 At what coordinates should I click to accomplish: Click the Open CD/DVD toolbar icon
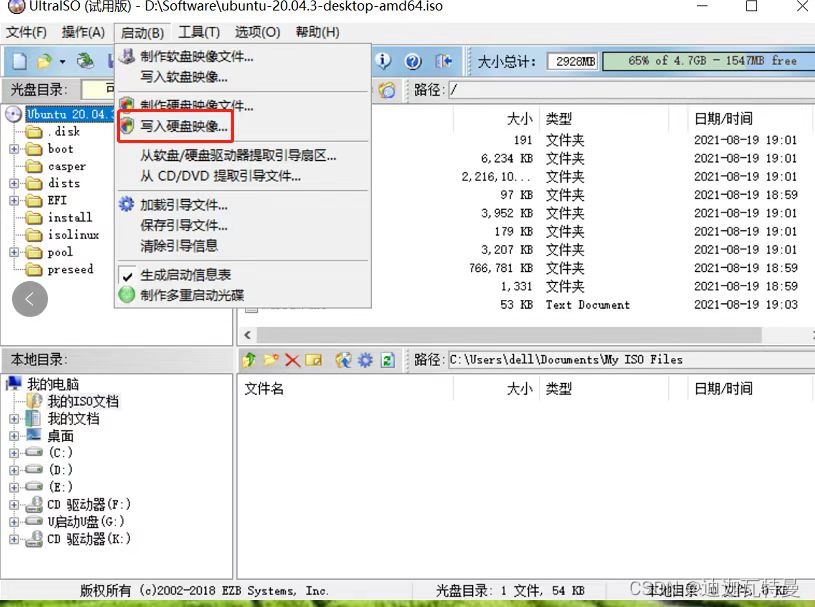click(86, 61)
